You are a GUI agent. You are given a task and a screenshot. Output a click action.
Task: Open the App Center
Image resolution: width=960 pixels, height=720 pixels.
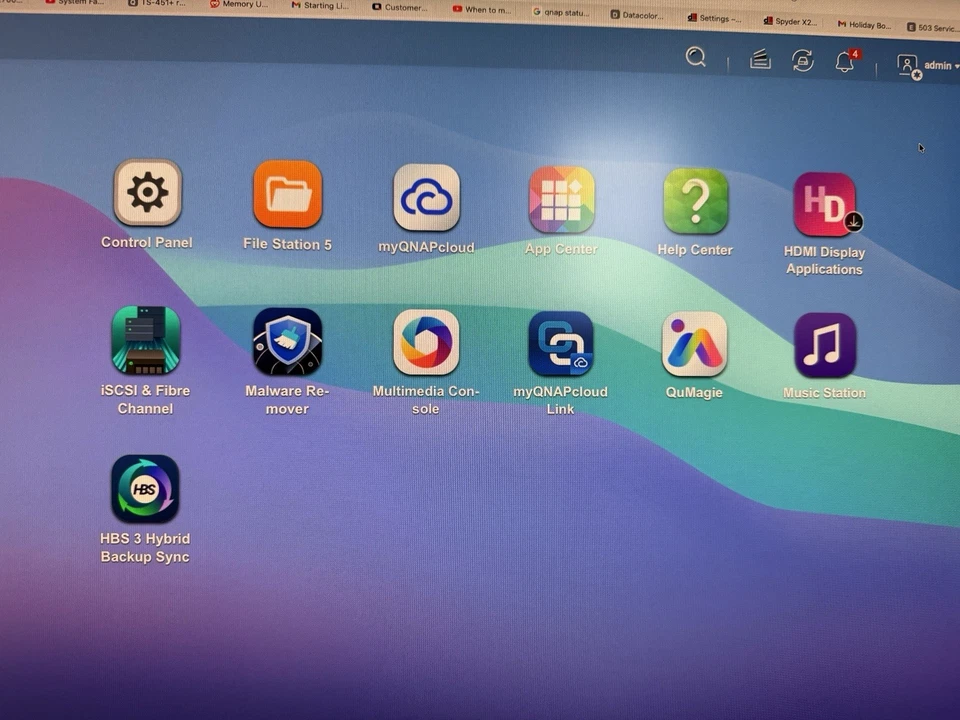click(x=561, y=200)
